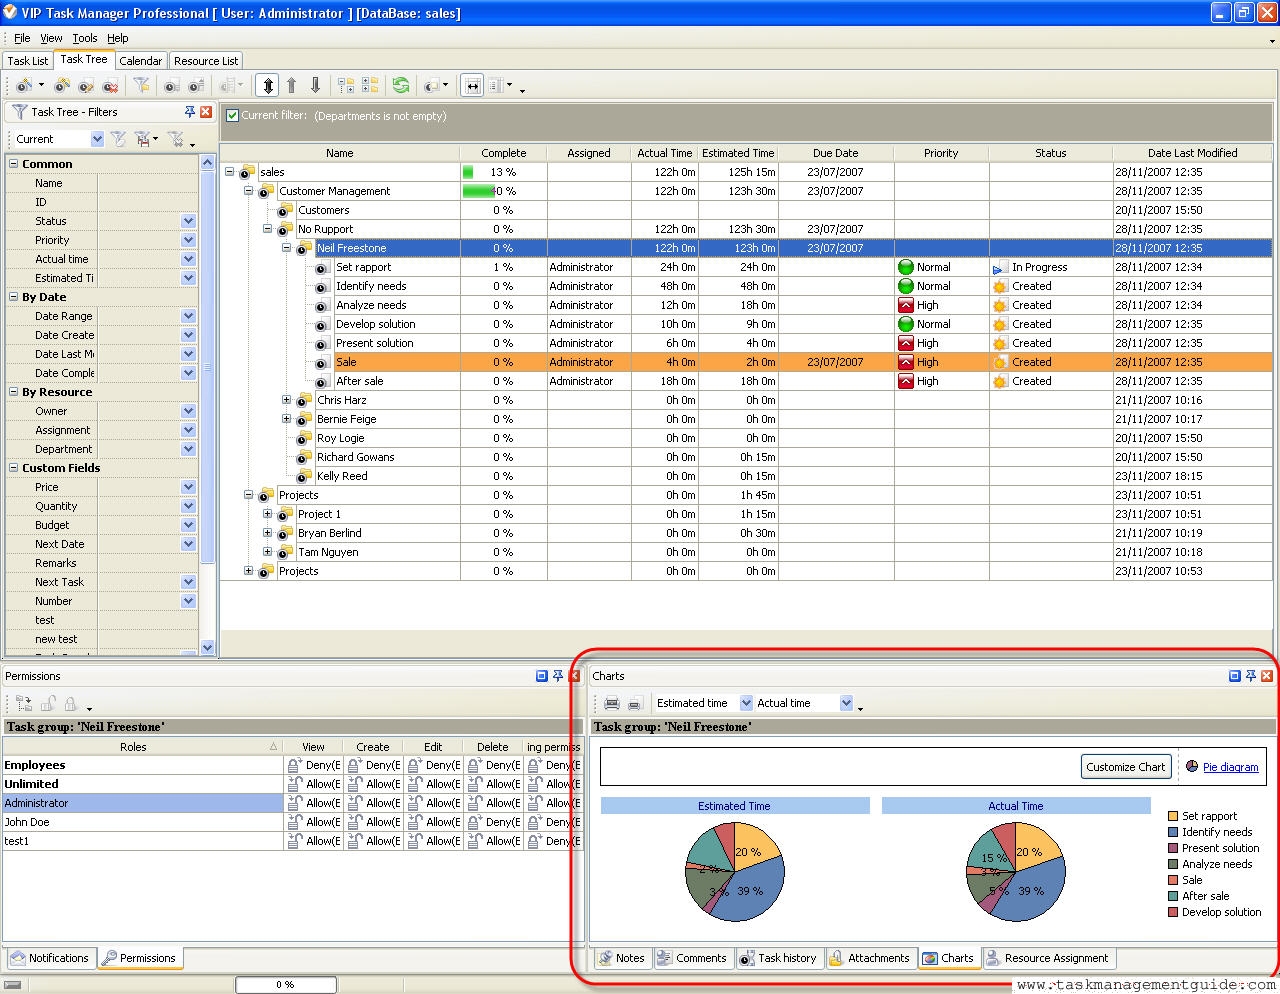
Task: Open the Current filter preset dropdown
Action: pyautogui.click(x=97, y=139)
